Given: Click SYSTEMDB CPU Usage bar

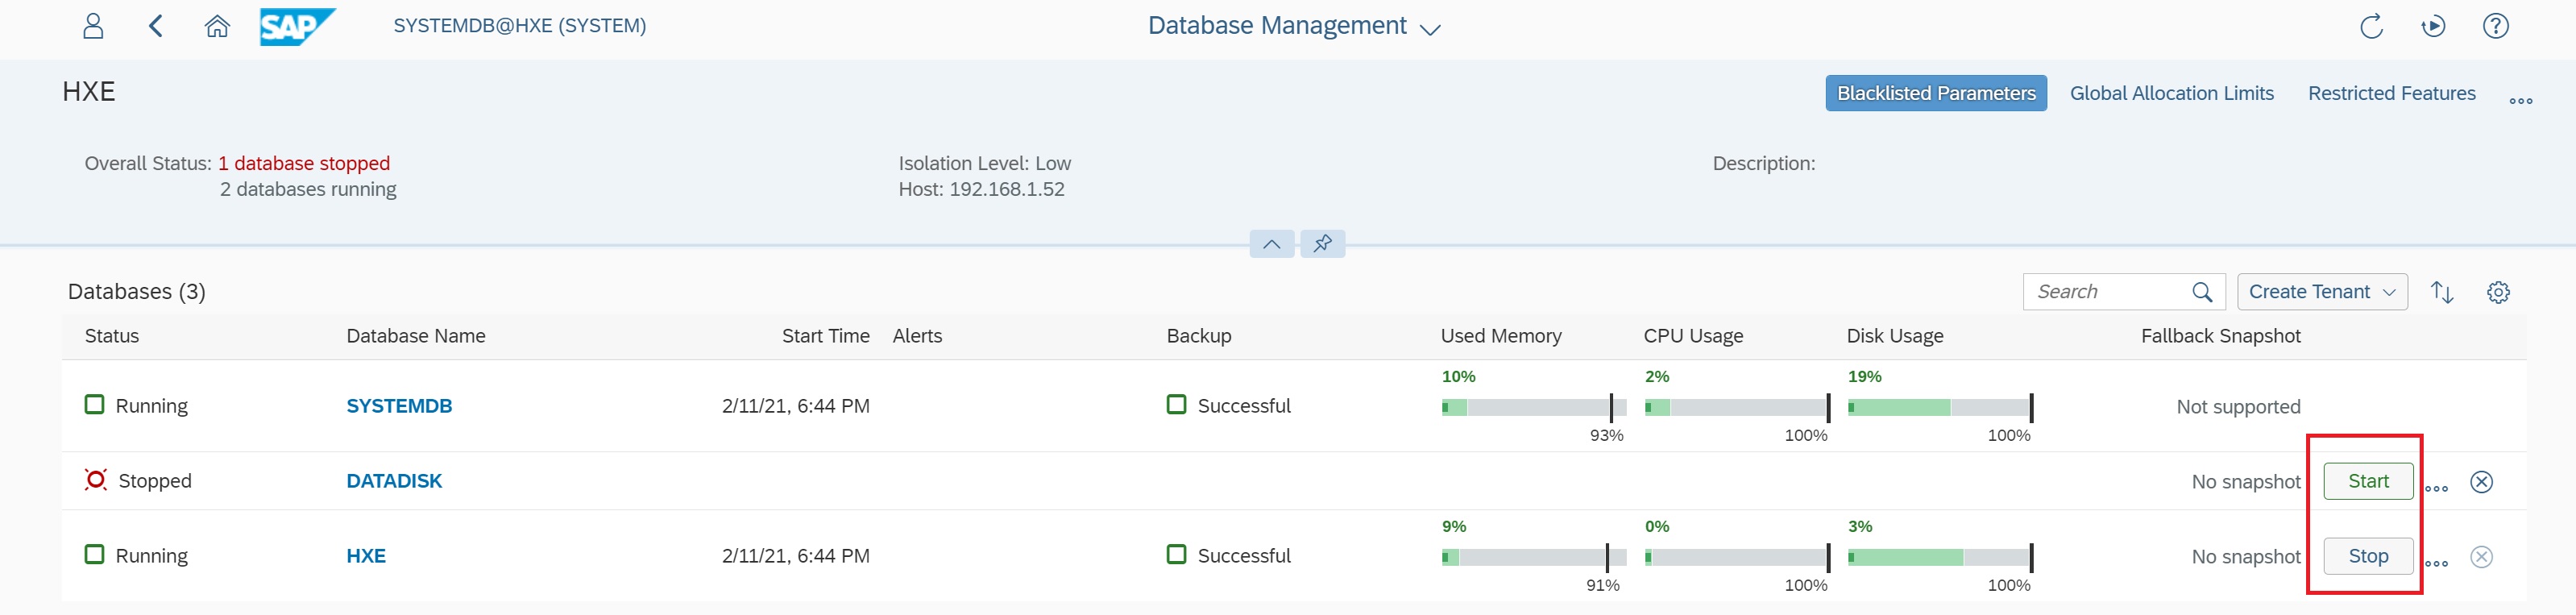Looking at the screenshot, I should tap(1737, 407).
